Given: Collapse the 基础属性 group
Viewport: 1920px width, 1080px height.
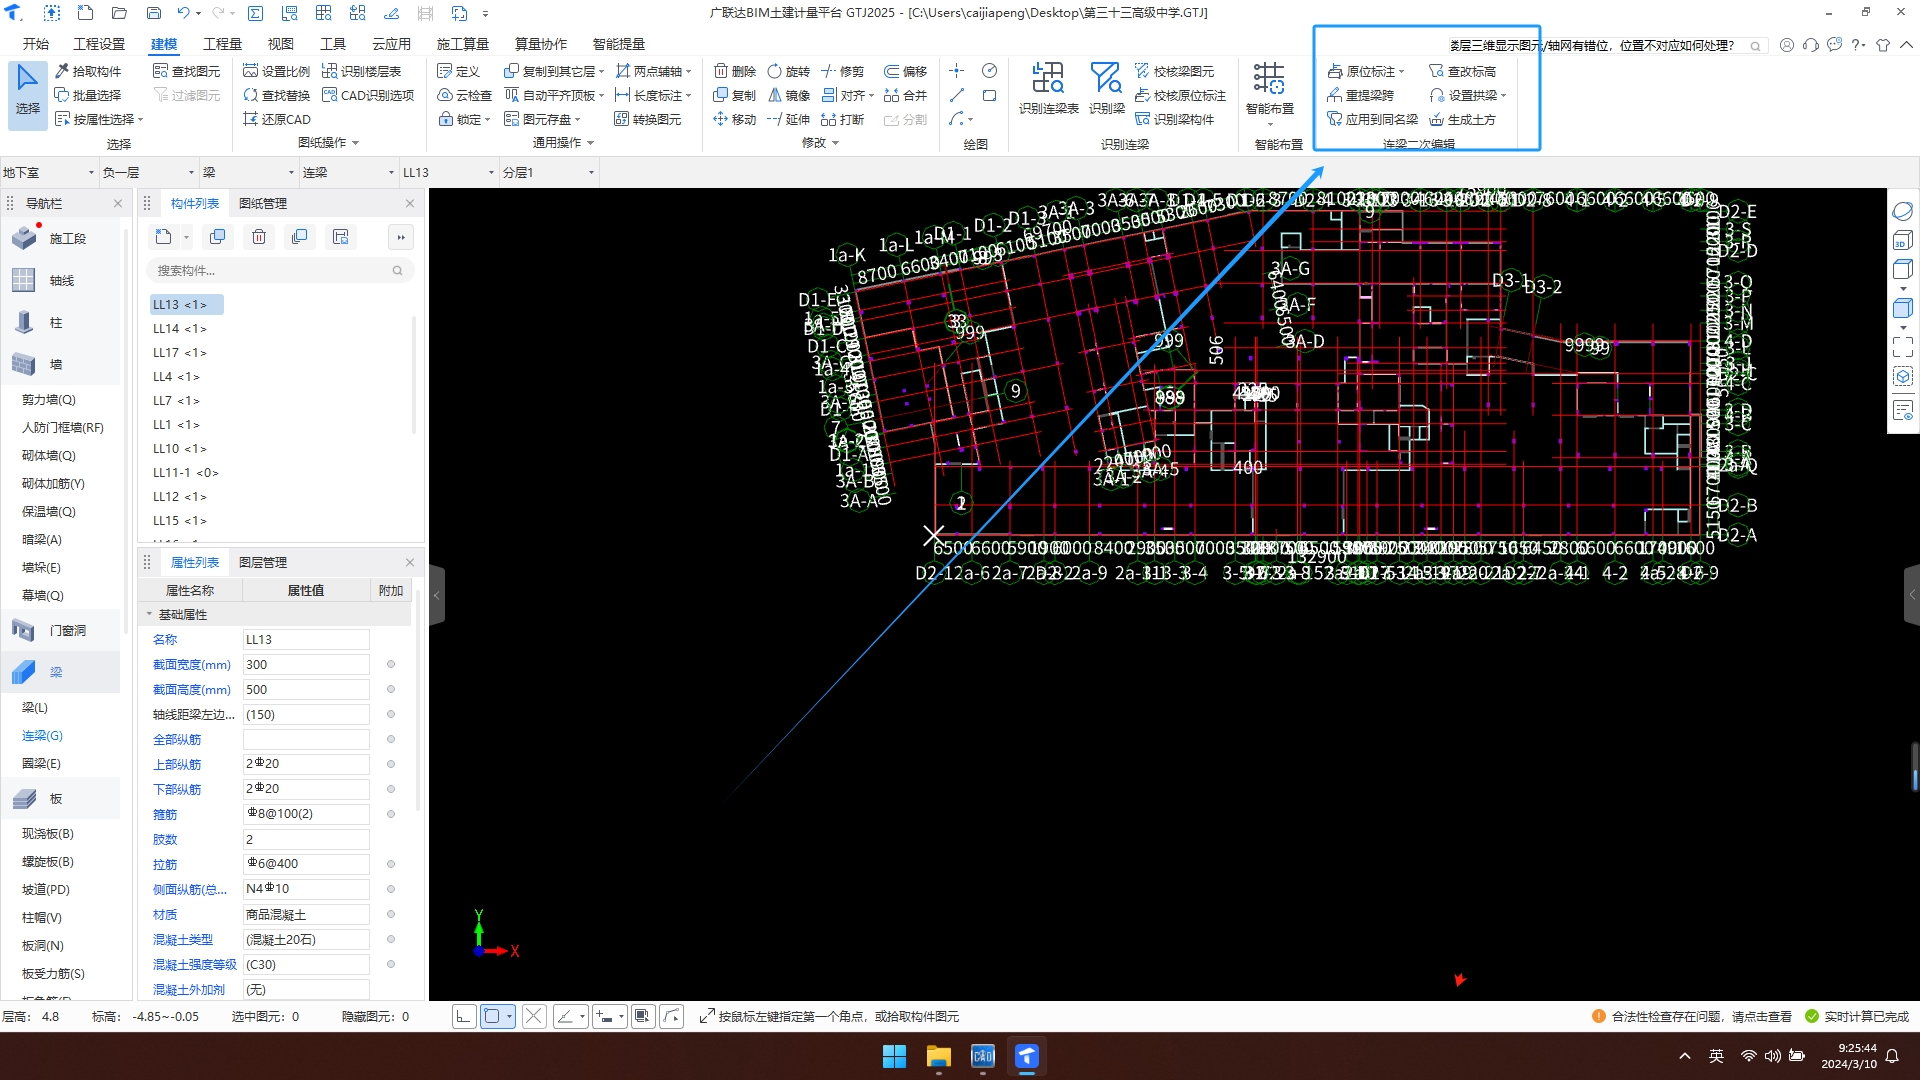Looking at the screenshot, I should pyautogui.click(x=149, y=614).
